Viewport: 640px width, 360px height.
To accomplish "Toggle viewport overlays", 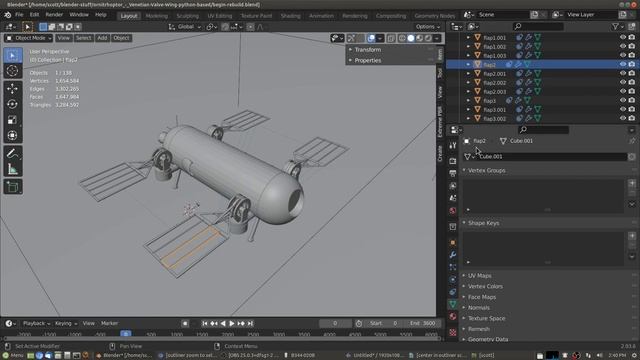I will [371, 38].
